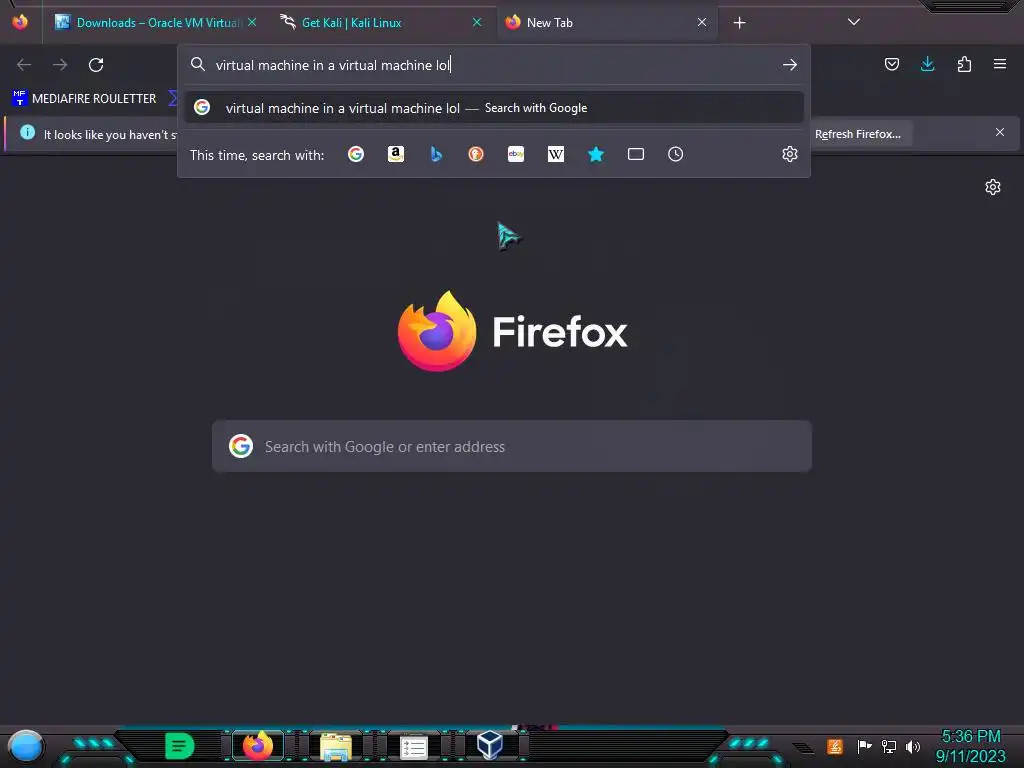Switch to Get Kali | Kali Linux tab
The height and width of the screenshot is (768, 1024).
[380, 23]
